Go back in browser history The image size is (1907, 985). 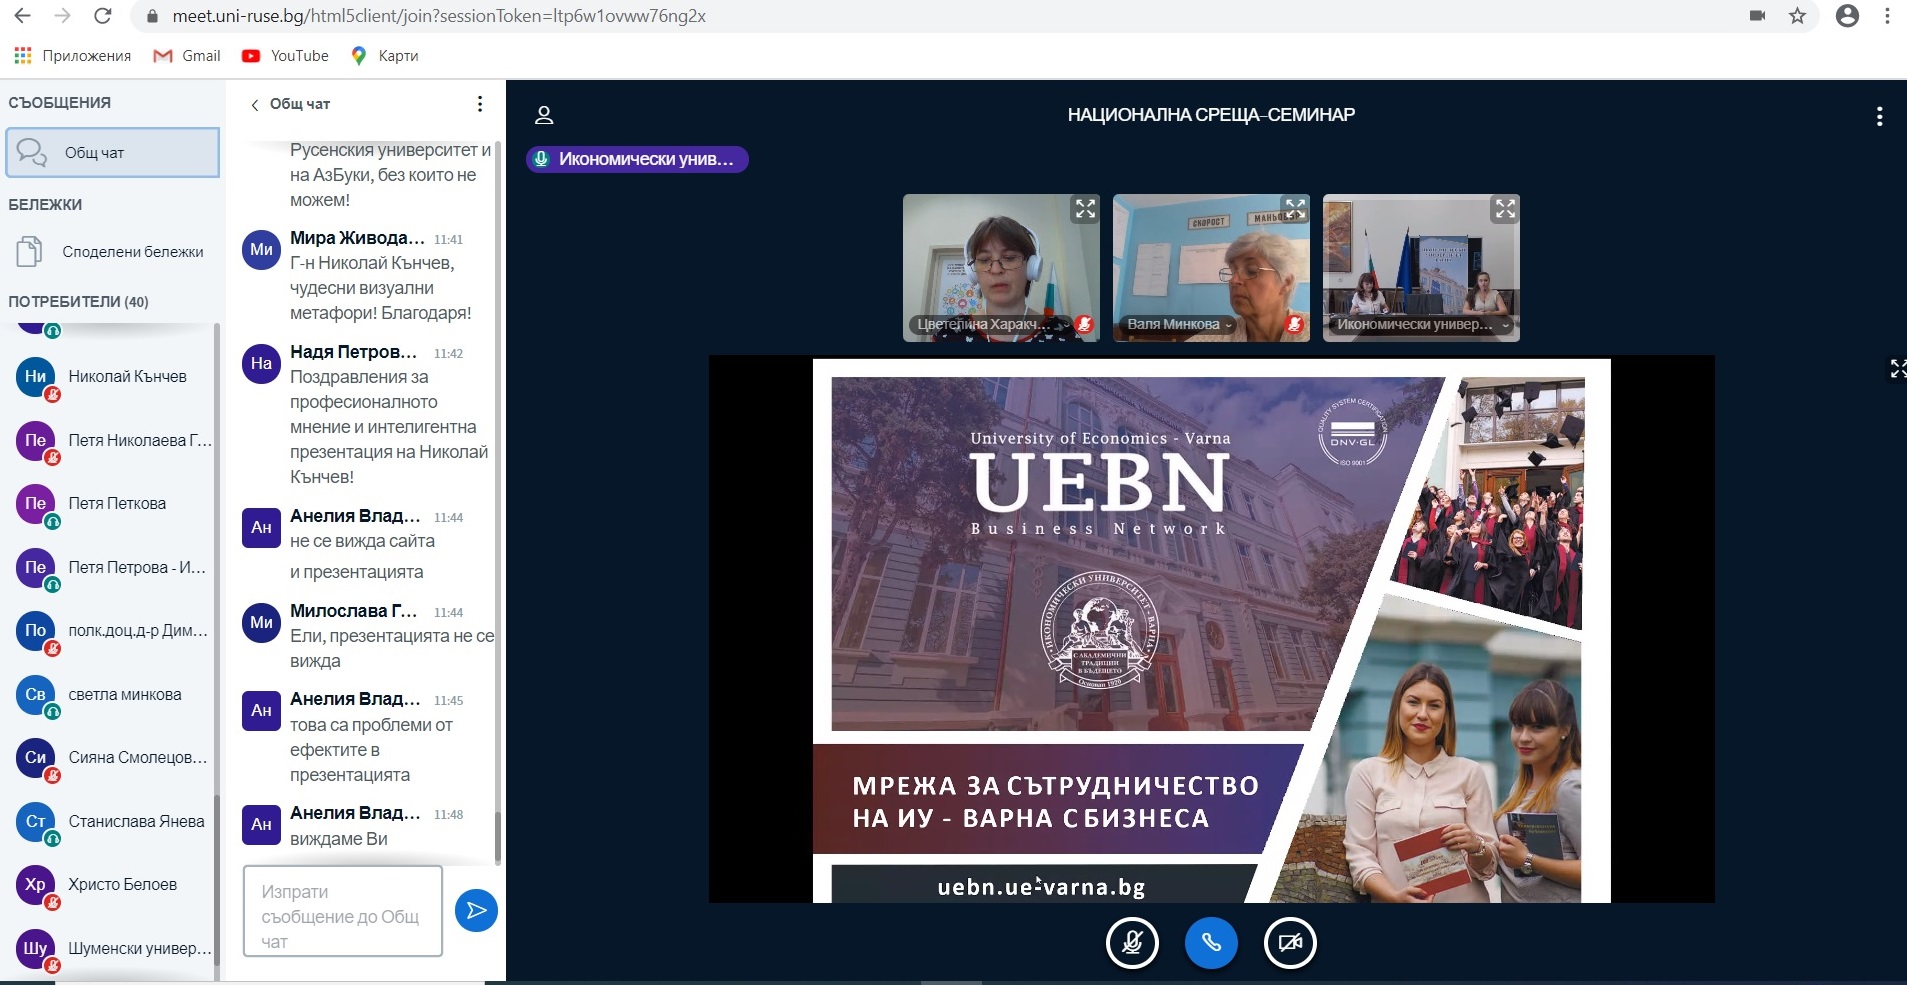click(x=22, y=16)
